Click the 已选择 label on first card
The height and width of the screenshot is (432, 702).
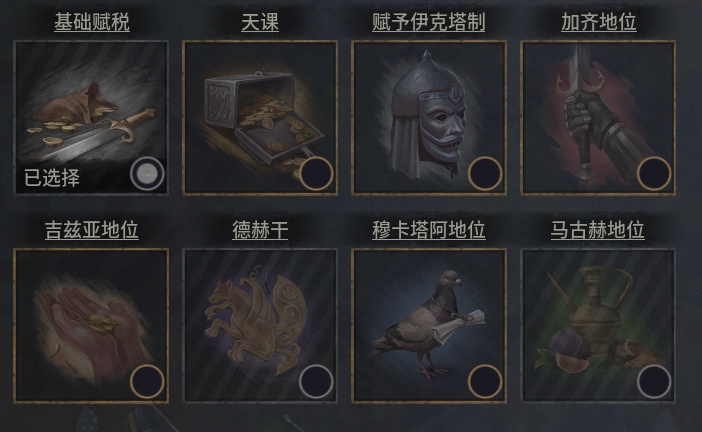pos(52,178)
